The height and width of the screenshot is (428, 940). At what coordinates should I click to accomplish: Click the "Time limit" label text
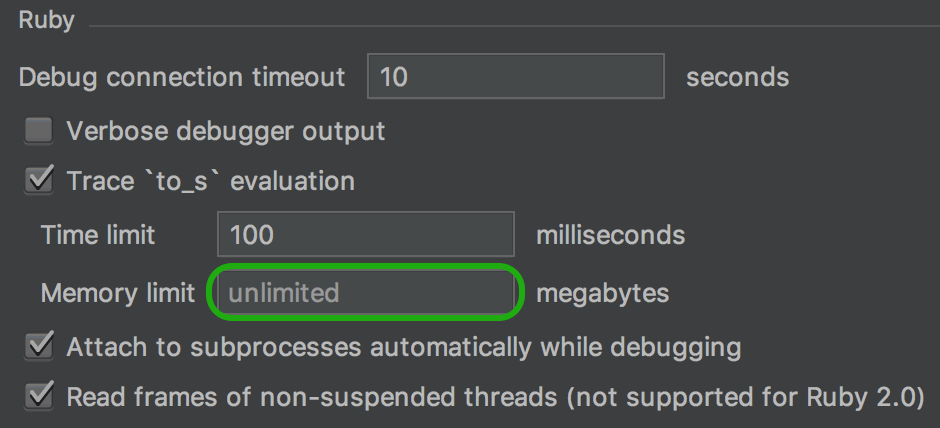(98, 234)
